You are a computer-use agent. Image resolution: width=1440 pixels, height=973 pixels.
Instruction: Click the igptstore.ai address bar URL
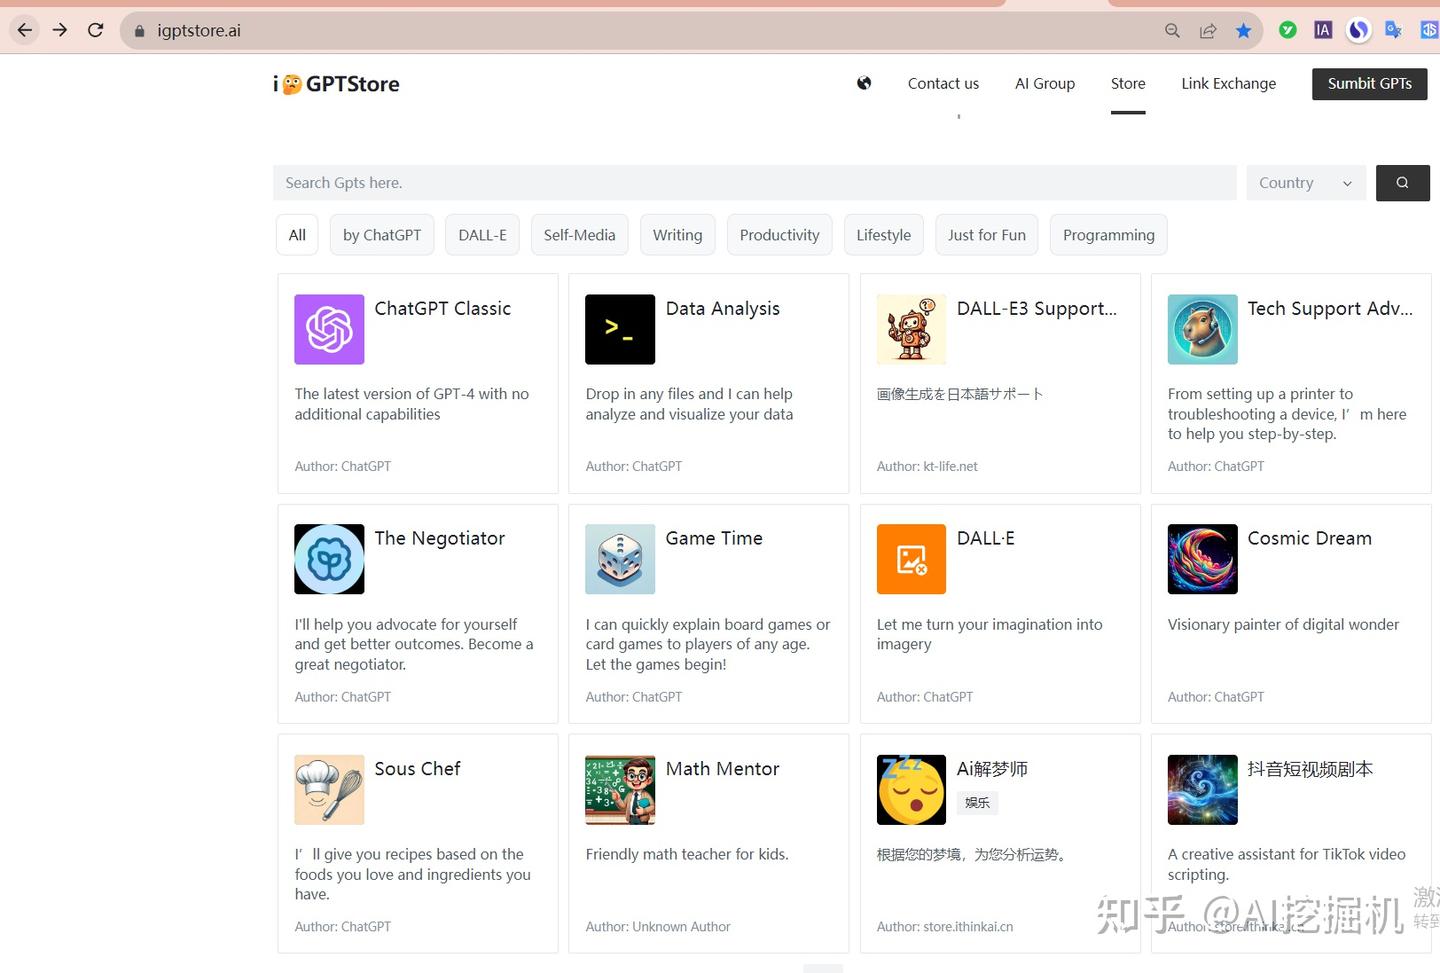coord(199,31)
